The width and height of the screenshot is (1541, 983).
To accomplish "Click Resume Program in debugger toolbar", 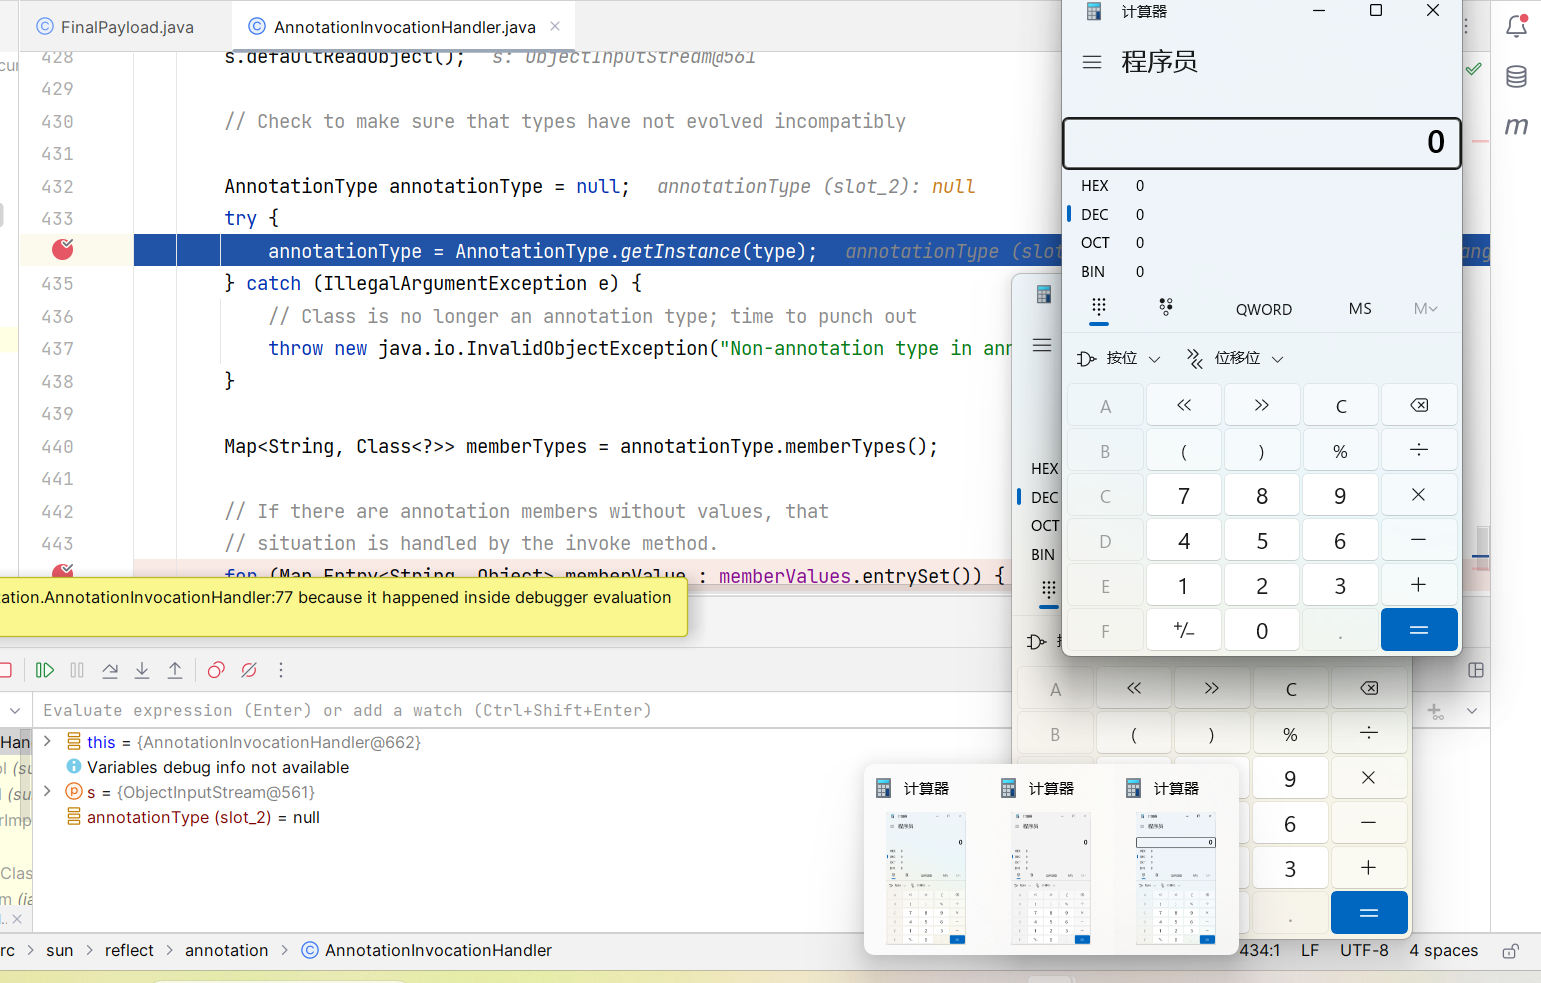I will (x=45, y=670).
